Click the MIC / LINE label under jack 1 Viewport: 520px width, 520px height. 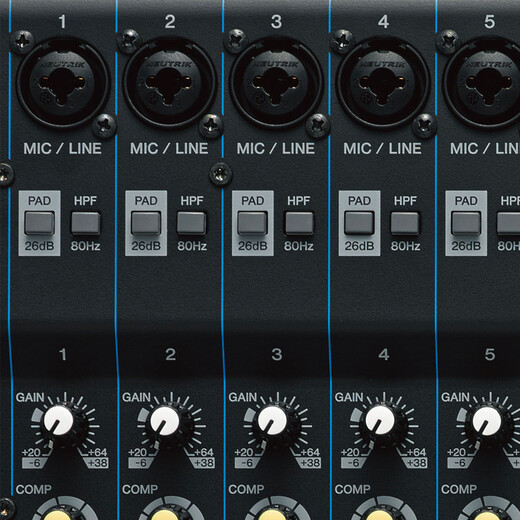[x=62, y=149]
